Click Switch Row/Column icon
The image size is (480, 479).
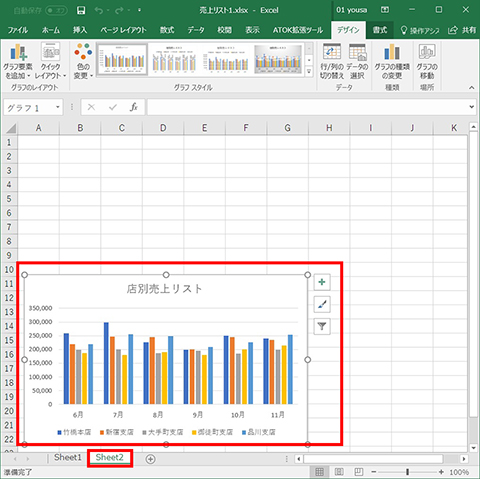point(332,61)
